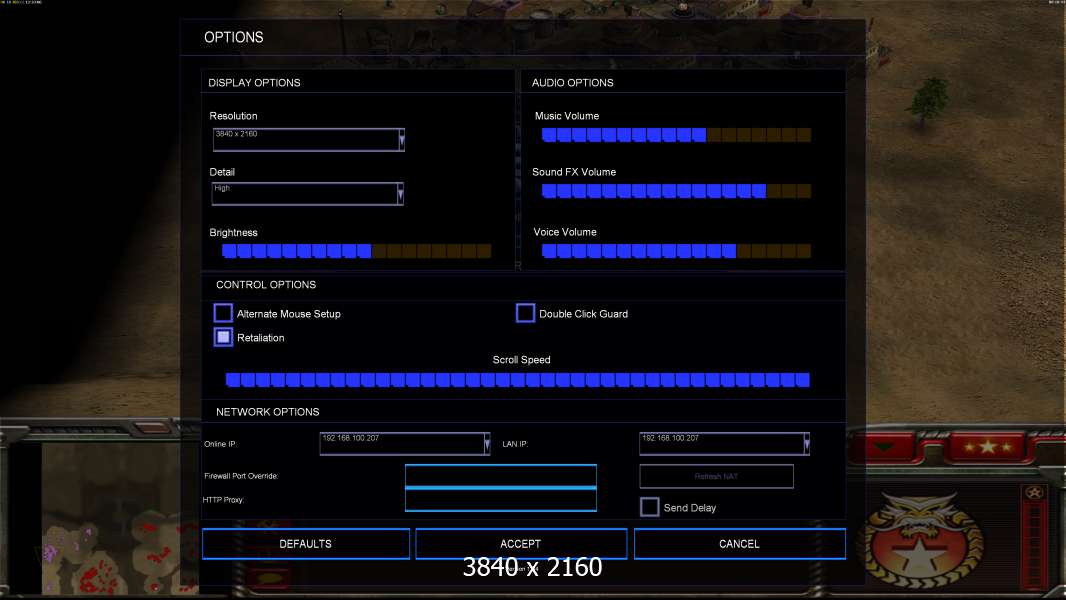Click the DISPLAY OPTIONS heading
Image resolution: width=1066 pixels, height=600 pixels.
pos(254,83)
